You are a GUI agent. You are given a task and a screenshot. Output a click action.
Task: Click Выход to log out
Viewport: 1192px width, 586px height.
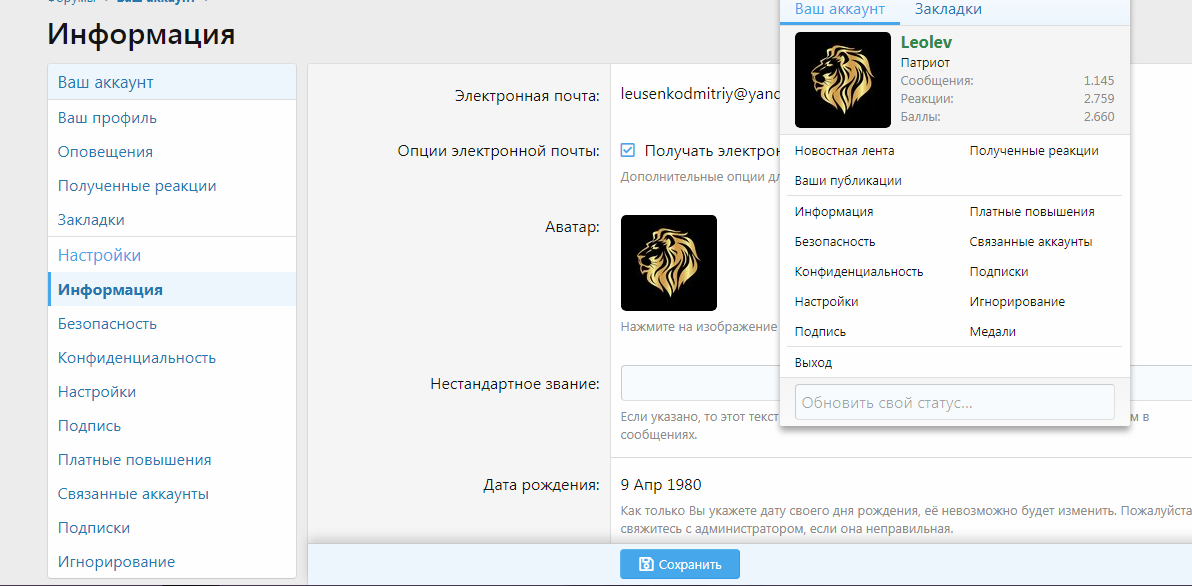(x=813, y=363)
